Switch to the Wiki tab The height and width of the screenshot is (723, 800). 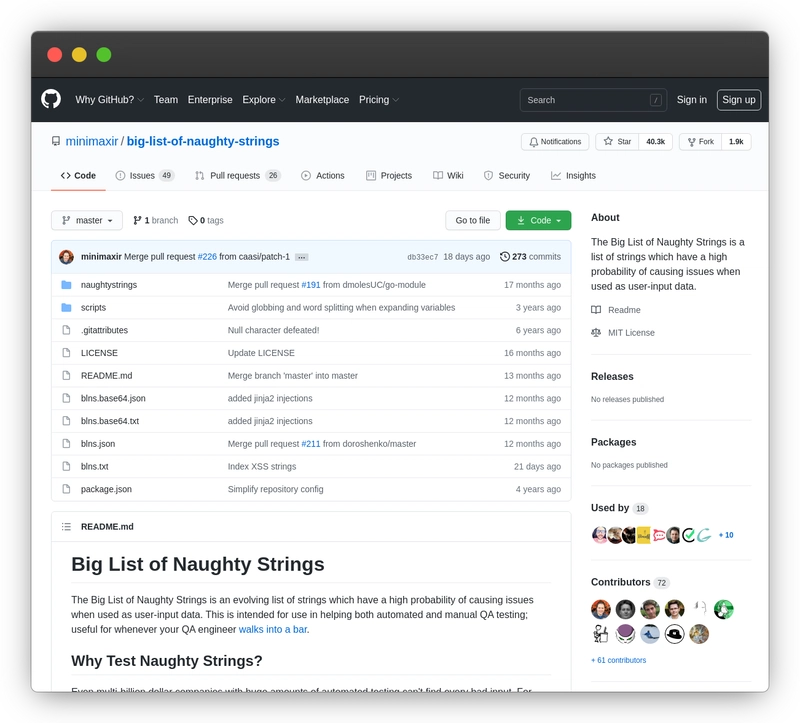point(448,176)
